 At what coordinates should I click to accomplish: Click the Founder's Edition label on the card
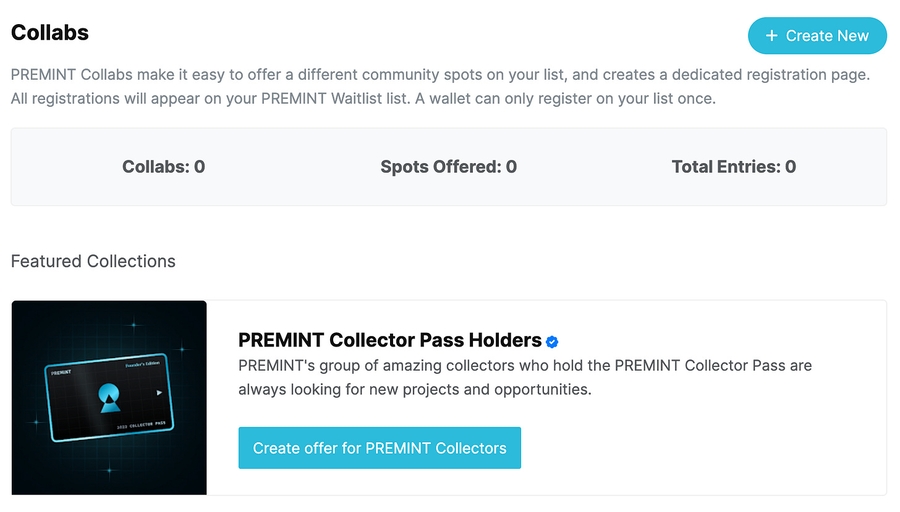coord(144,366)
